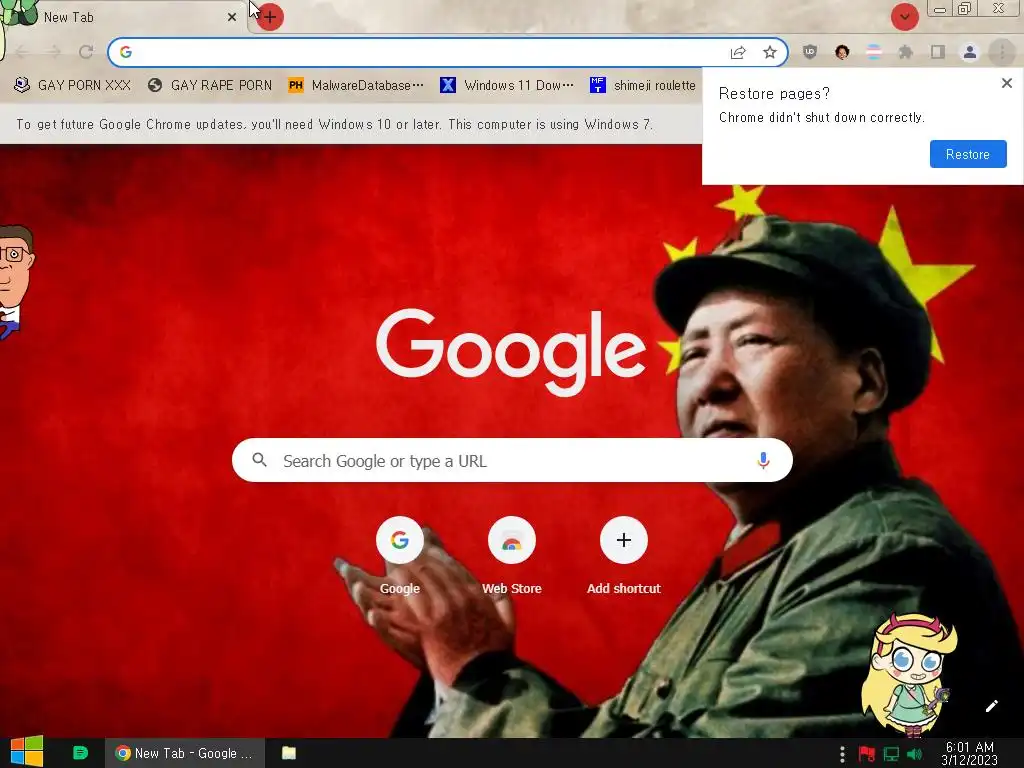
Task: Dismiss the Restore pages popup
Action: click(1006, 83)
